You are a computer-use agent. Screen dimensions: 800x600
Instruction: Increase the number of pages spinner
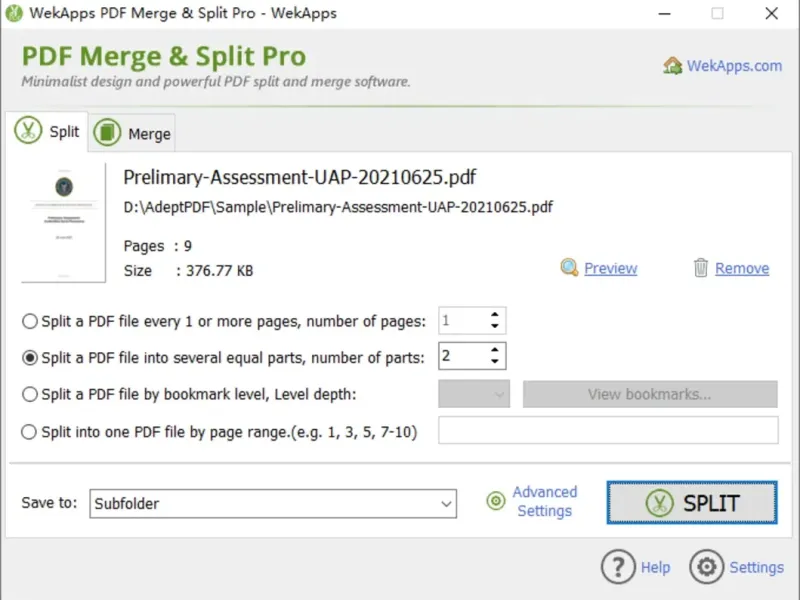[494, 315]
